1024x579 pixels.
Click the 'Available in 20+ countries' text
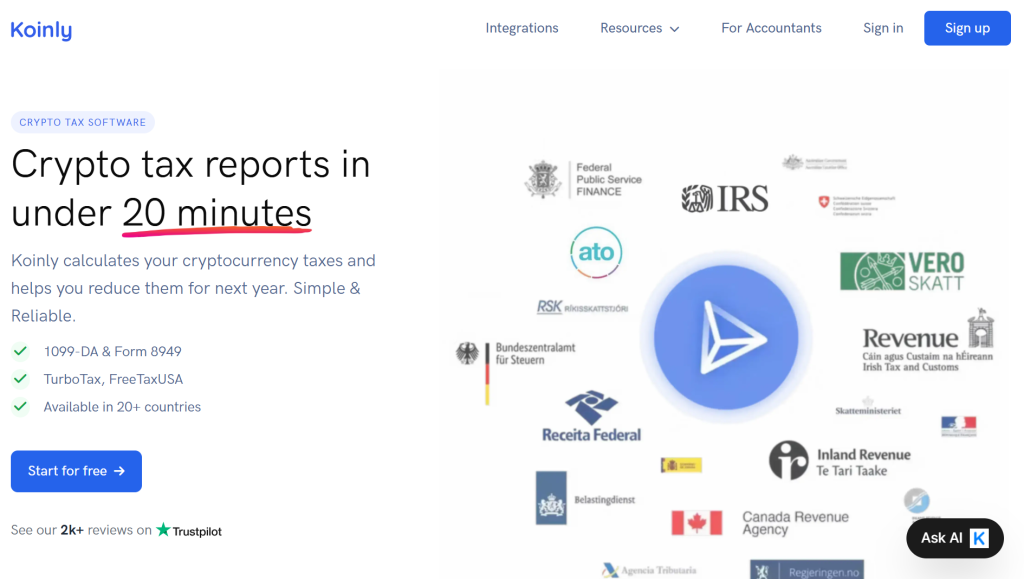click(122, 407)
